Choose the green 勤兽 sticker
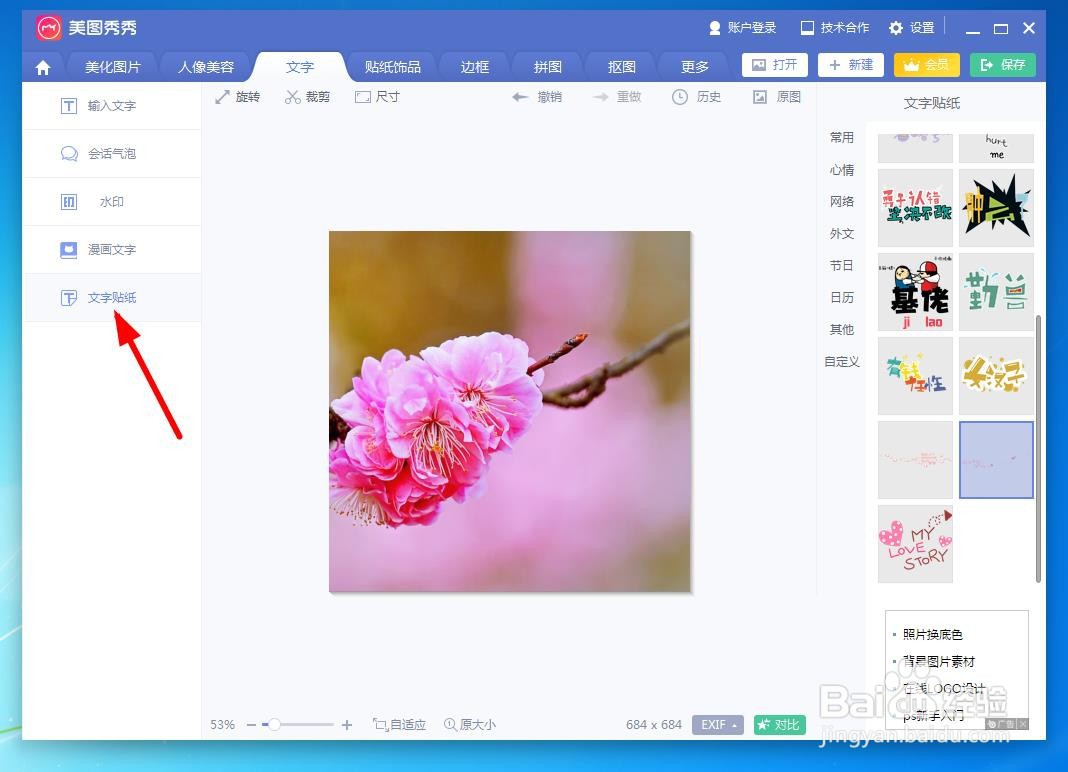This screenshot has width=1068, height=772. 996,292
